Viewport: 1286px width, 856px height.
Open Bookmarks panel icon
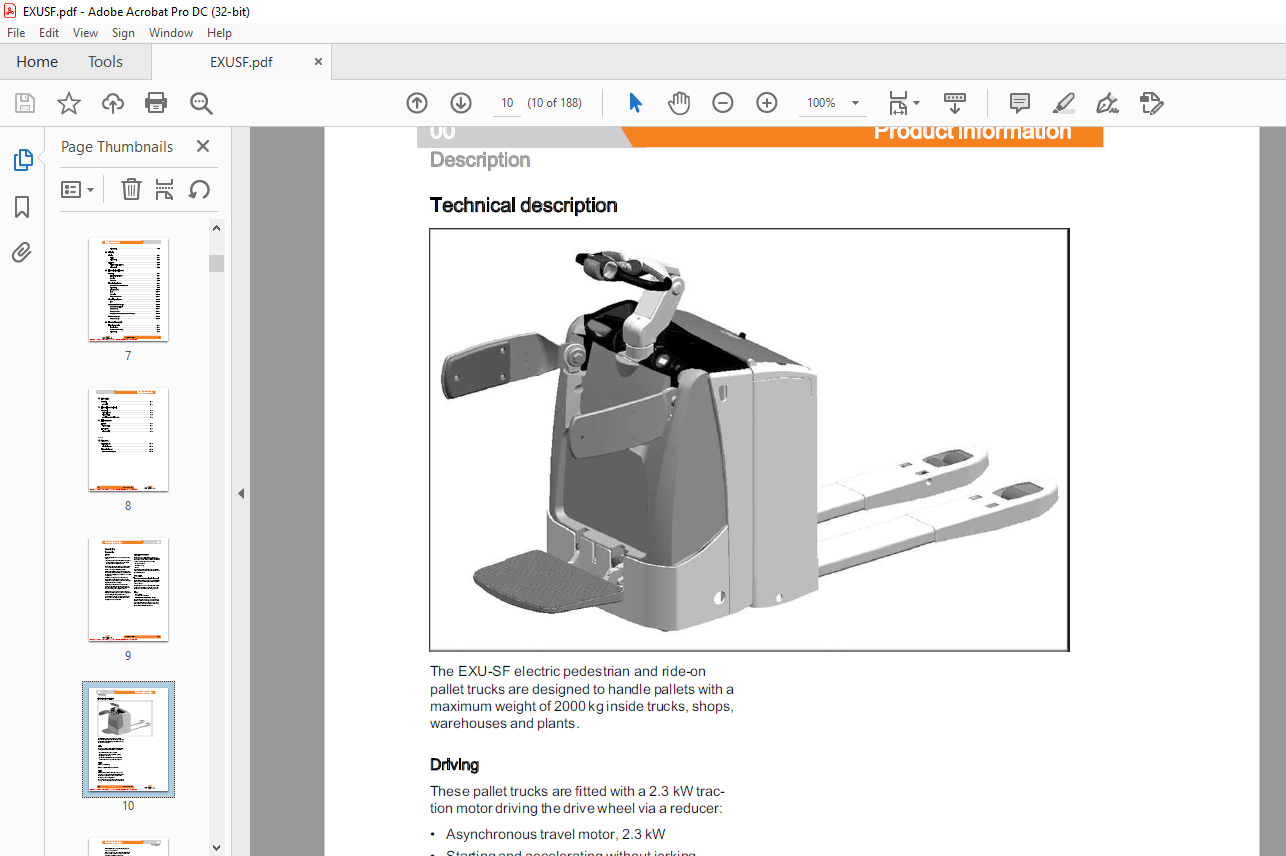[x=22, y=207]
